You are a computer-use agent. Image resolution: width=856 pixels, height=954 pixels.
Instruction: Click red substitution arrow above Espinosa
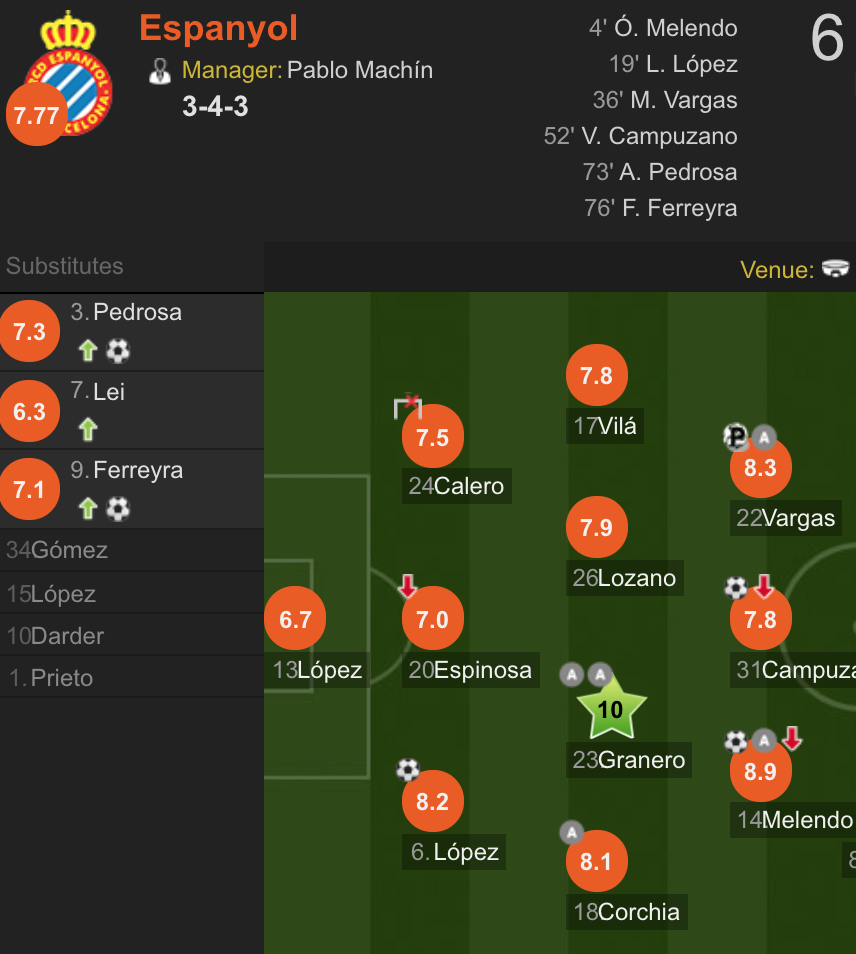408,586
